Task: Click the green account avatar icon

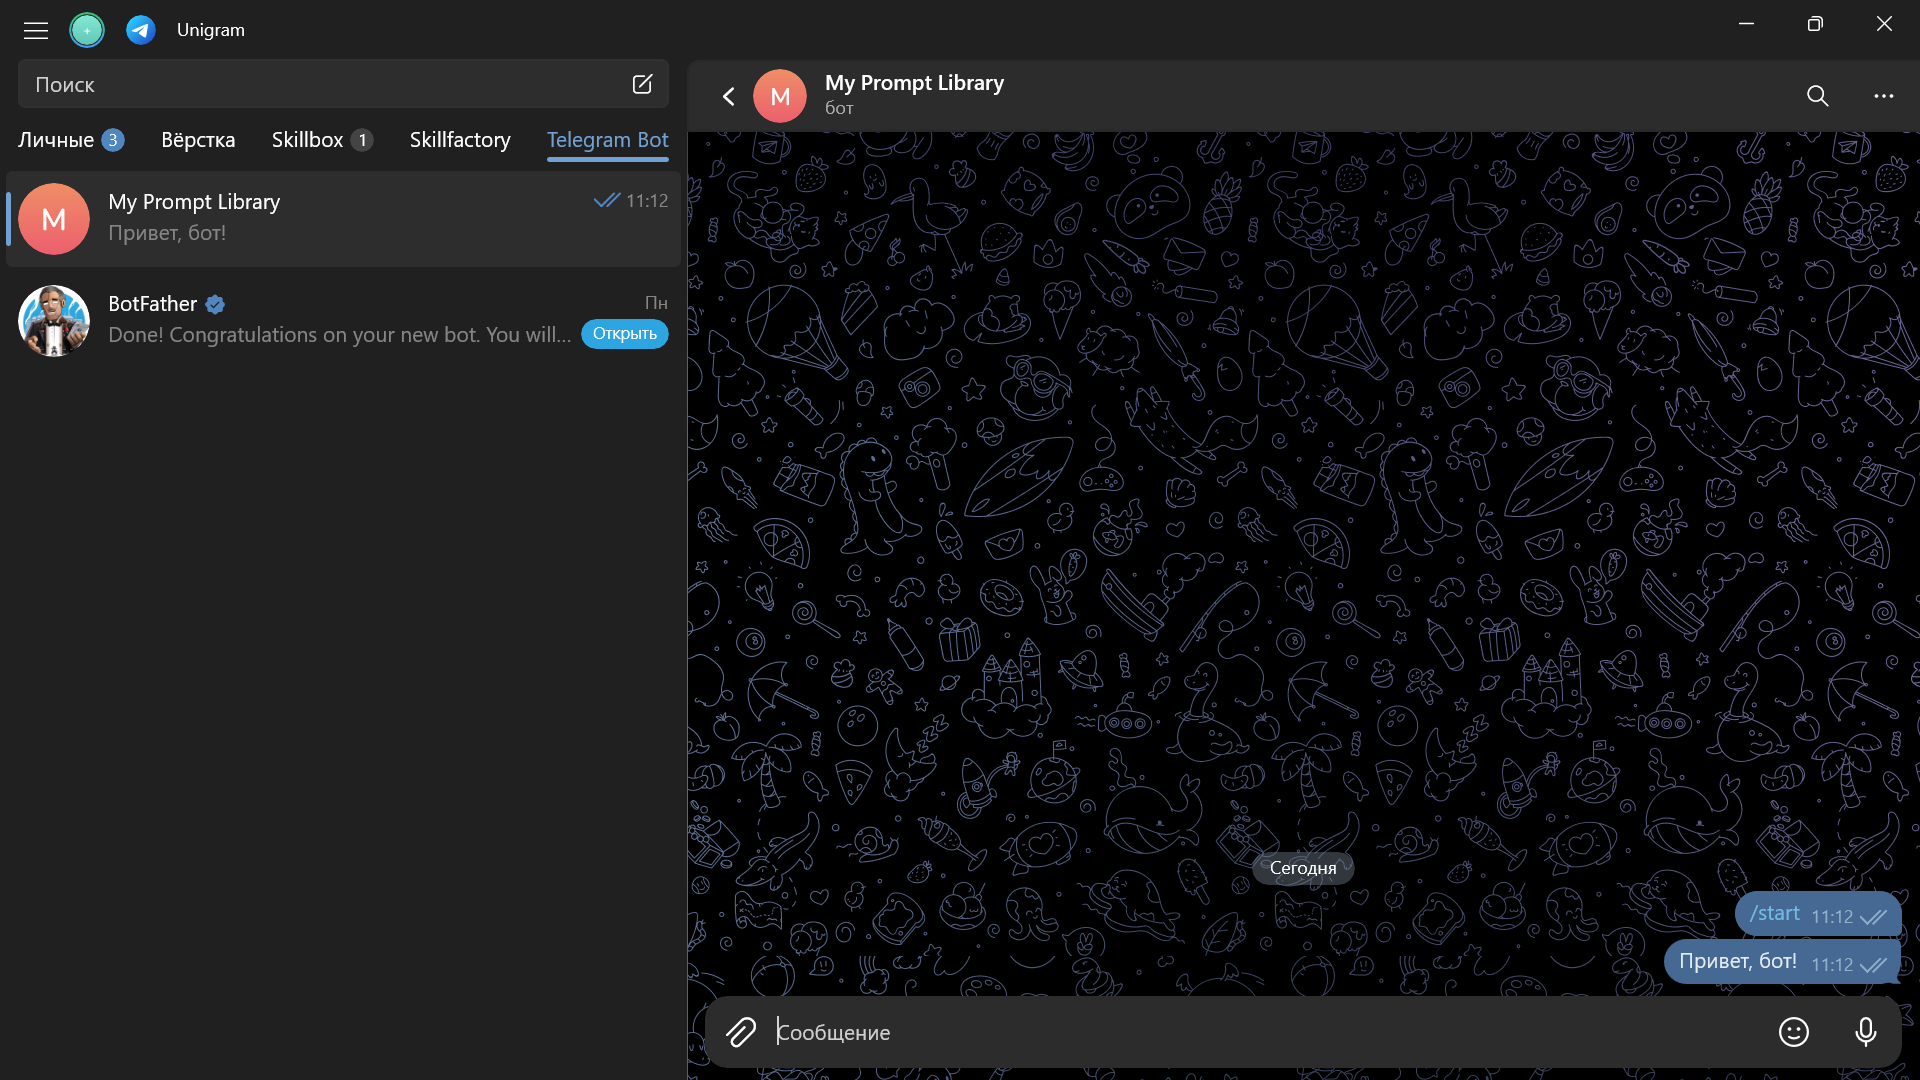Action: point(87,30)
